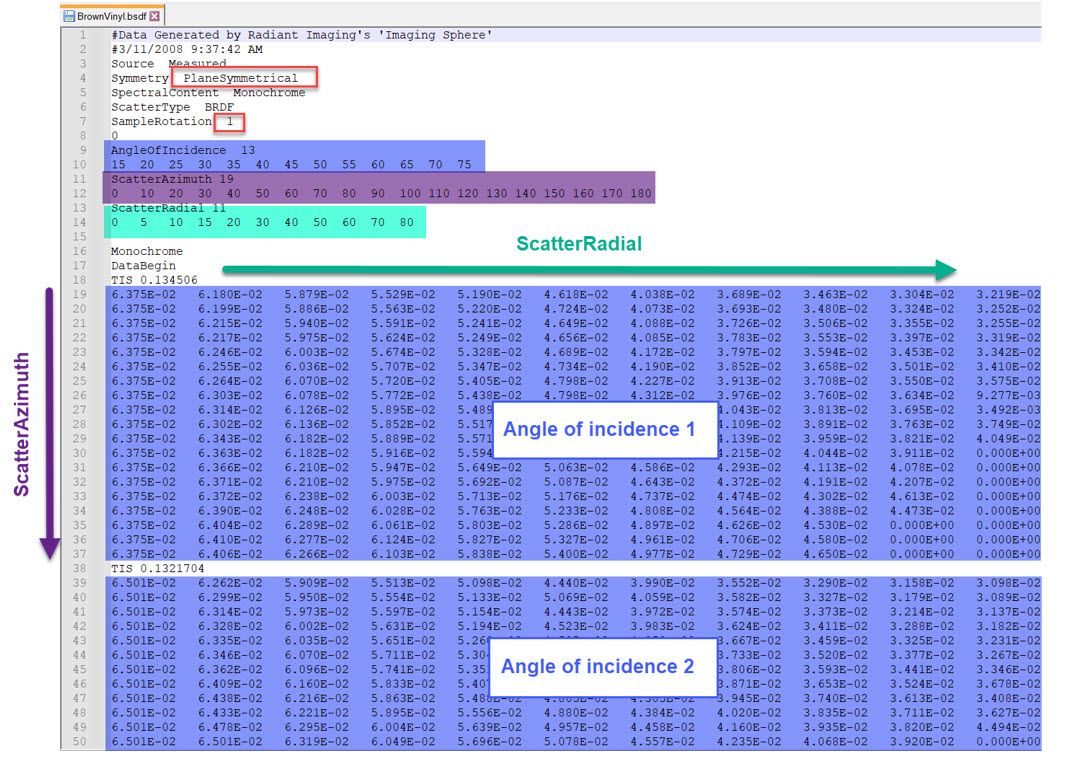Click line number 1 in the margin
The width and height of the screenshot is (1075, 759).
pyautogui.click(x=83, y=35)
